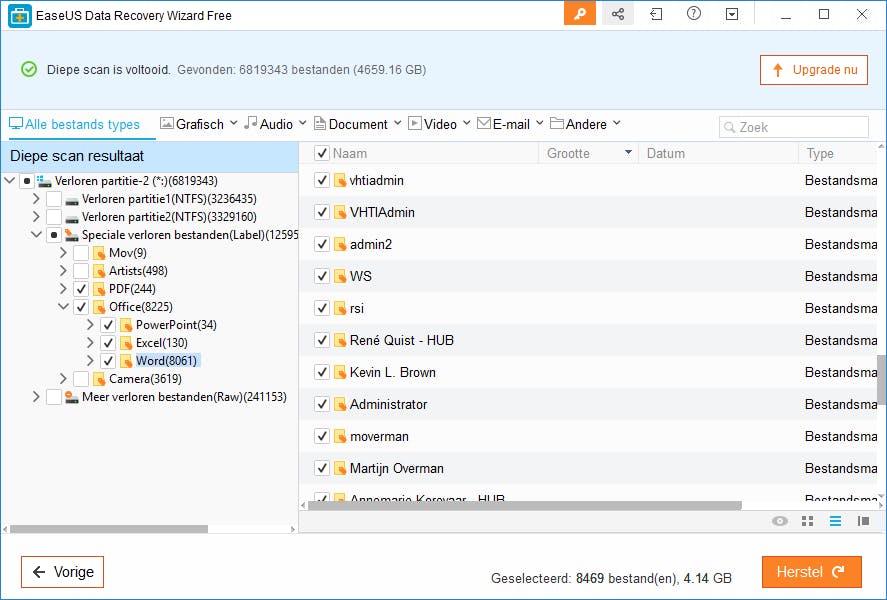Click the Excel(130) folder icon in tree
The height and width of the screenshot is (600, 887).
click(x=126, y=343)
